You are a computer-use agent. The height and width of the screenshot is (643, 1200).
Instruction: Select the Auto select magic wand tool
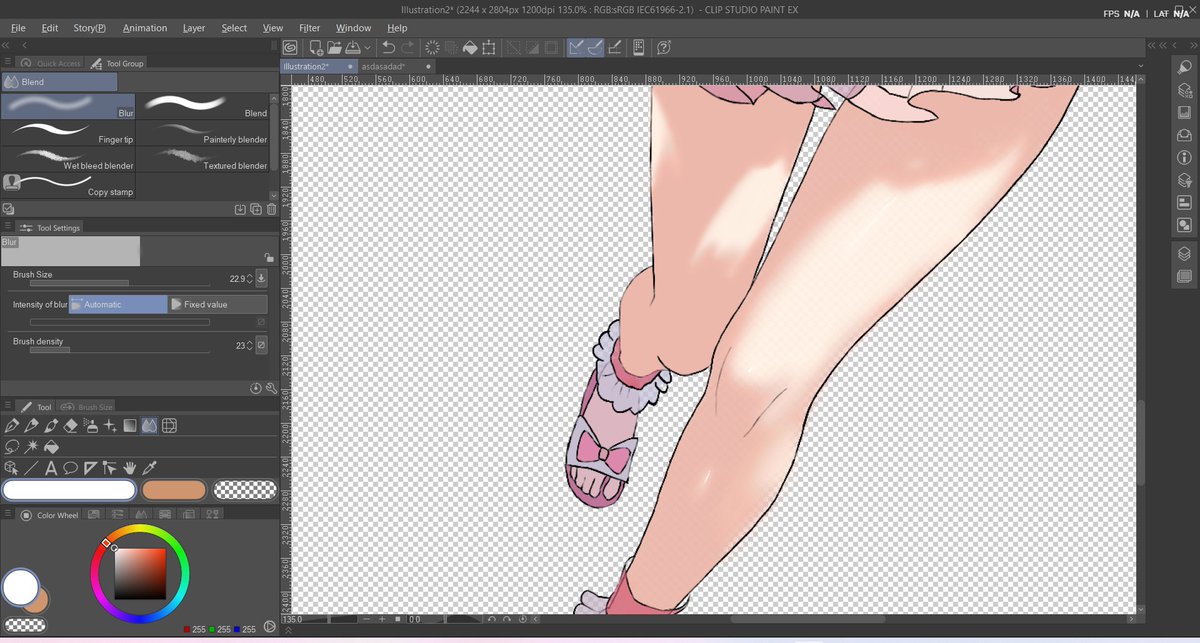32,446
